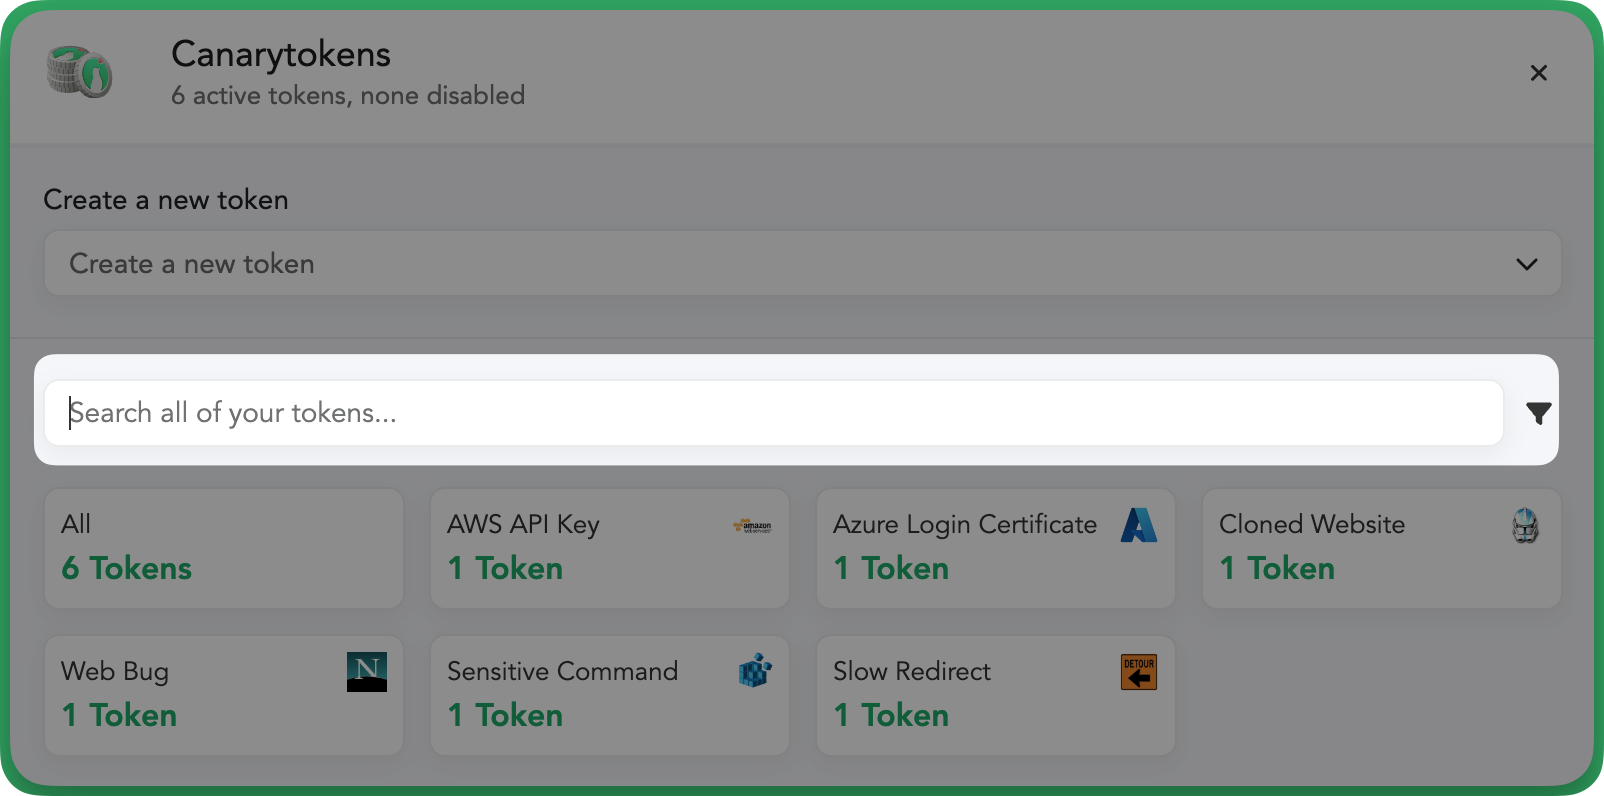
Task: Filter by Slow Redirect tokens
Action: pos(996,695)
